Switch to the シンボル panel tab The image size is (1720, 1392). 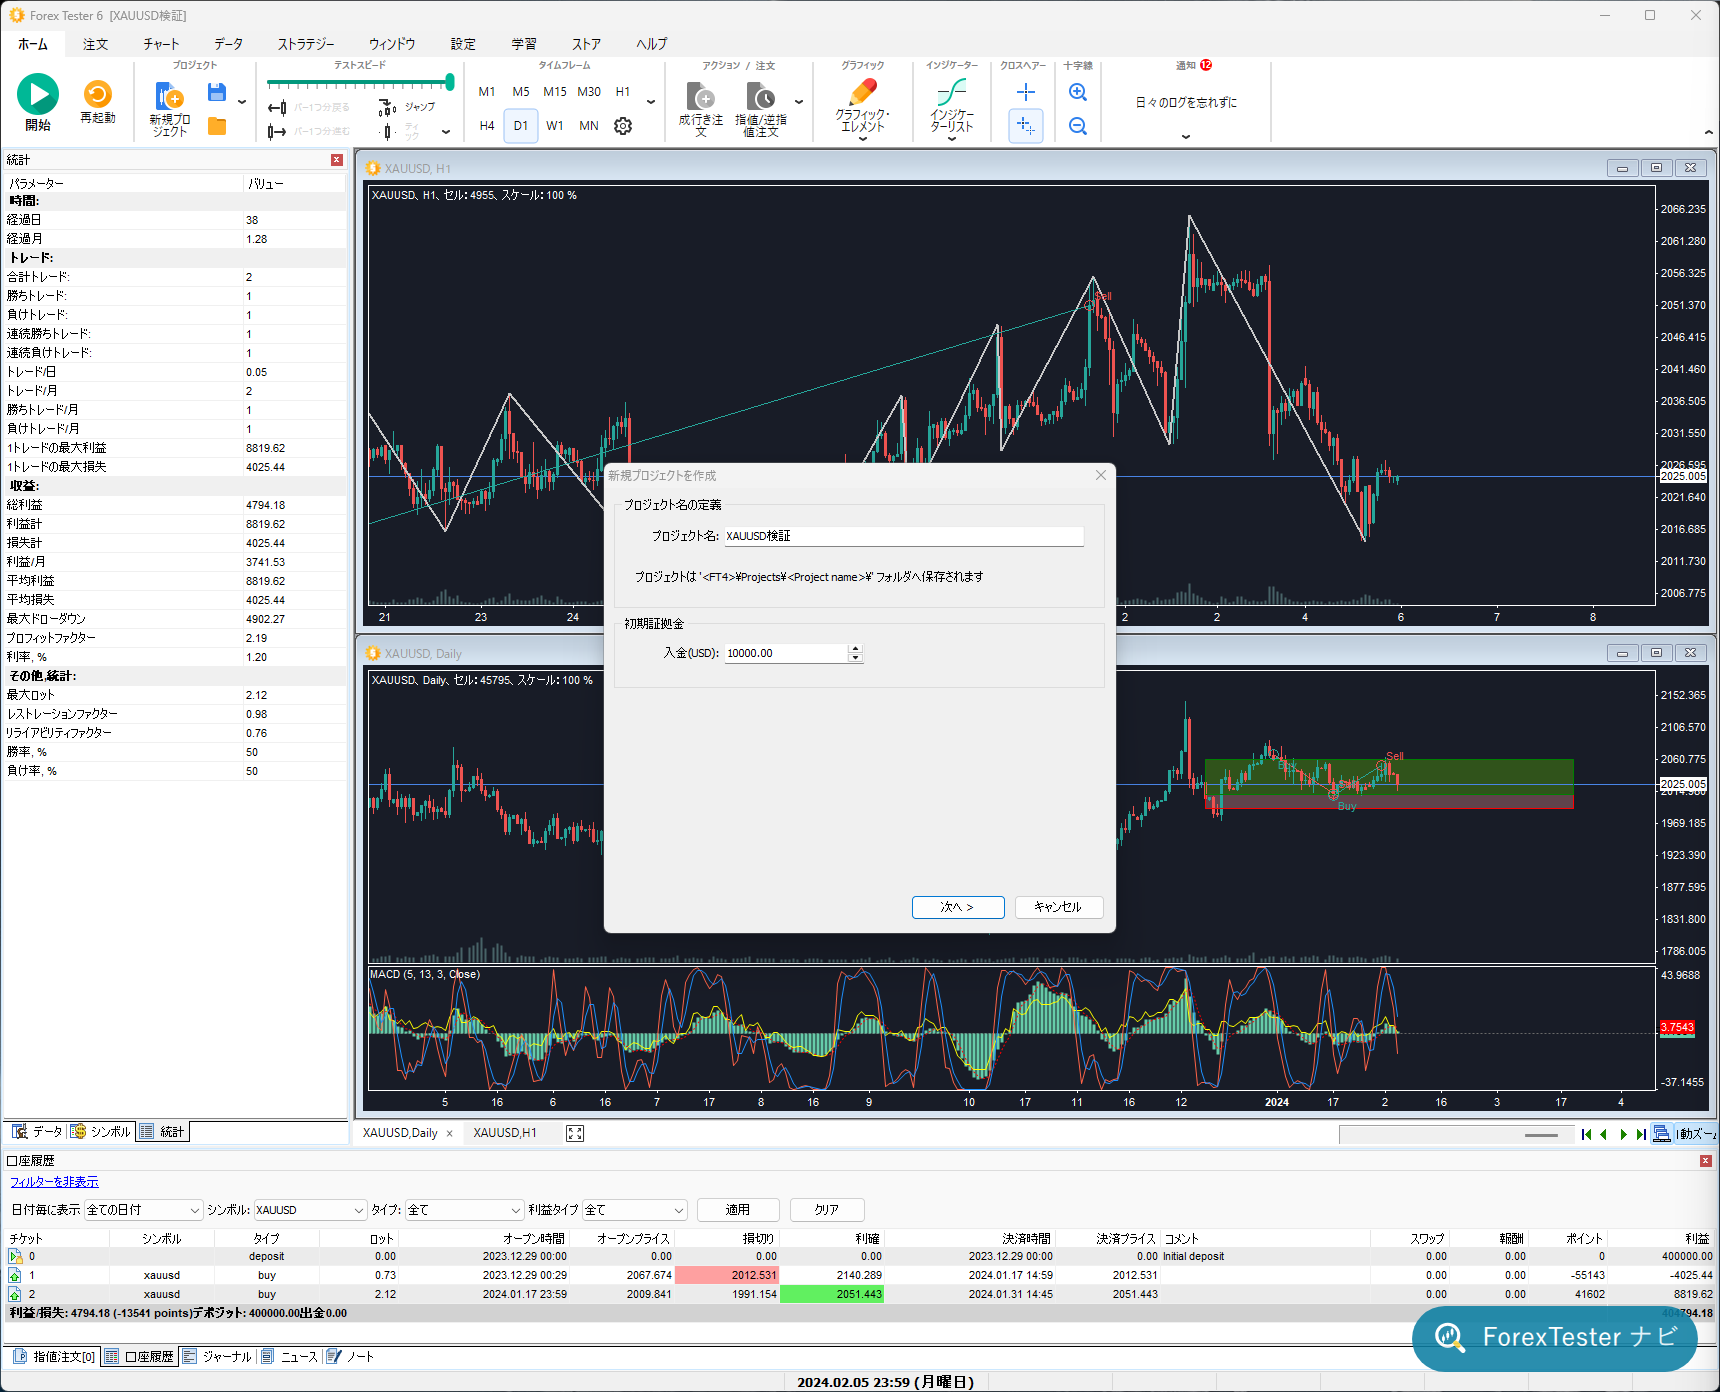[x=101, y=1132]
